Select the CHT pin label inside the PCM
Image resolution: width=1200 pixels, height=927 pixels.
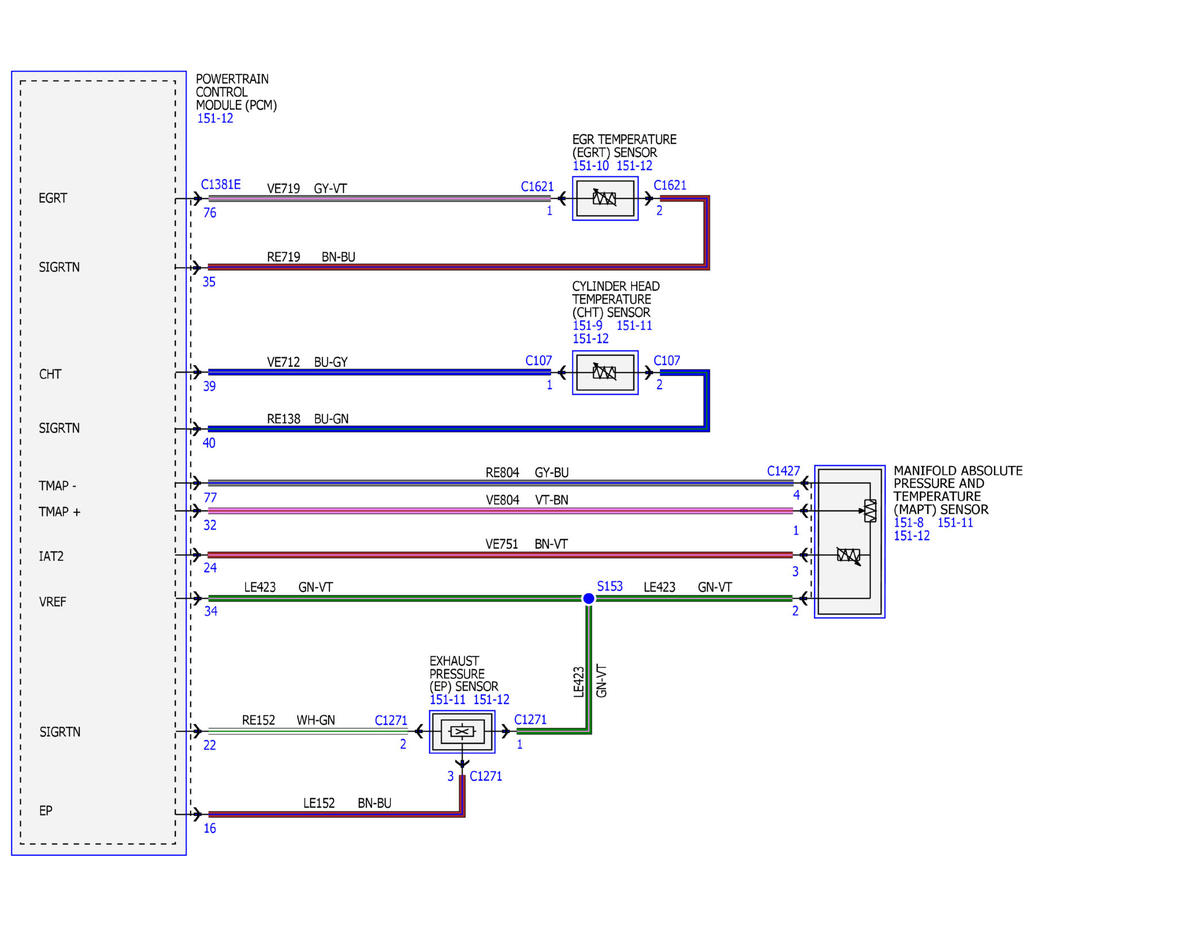pyautogui.click(x=50, y=374)
